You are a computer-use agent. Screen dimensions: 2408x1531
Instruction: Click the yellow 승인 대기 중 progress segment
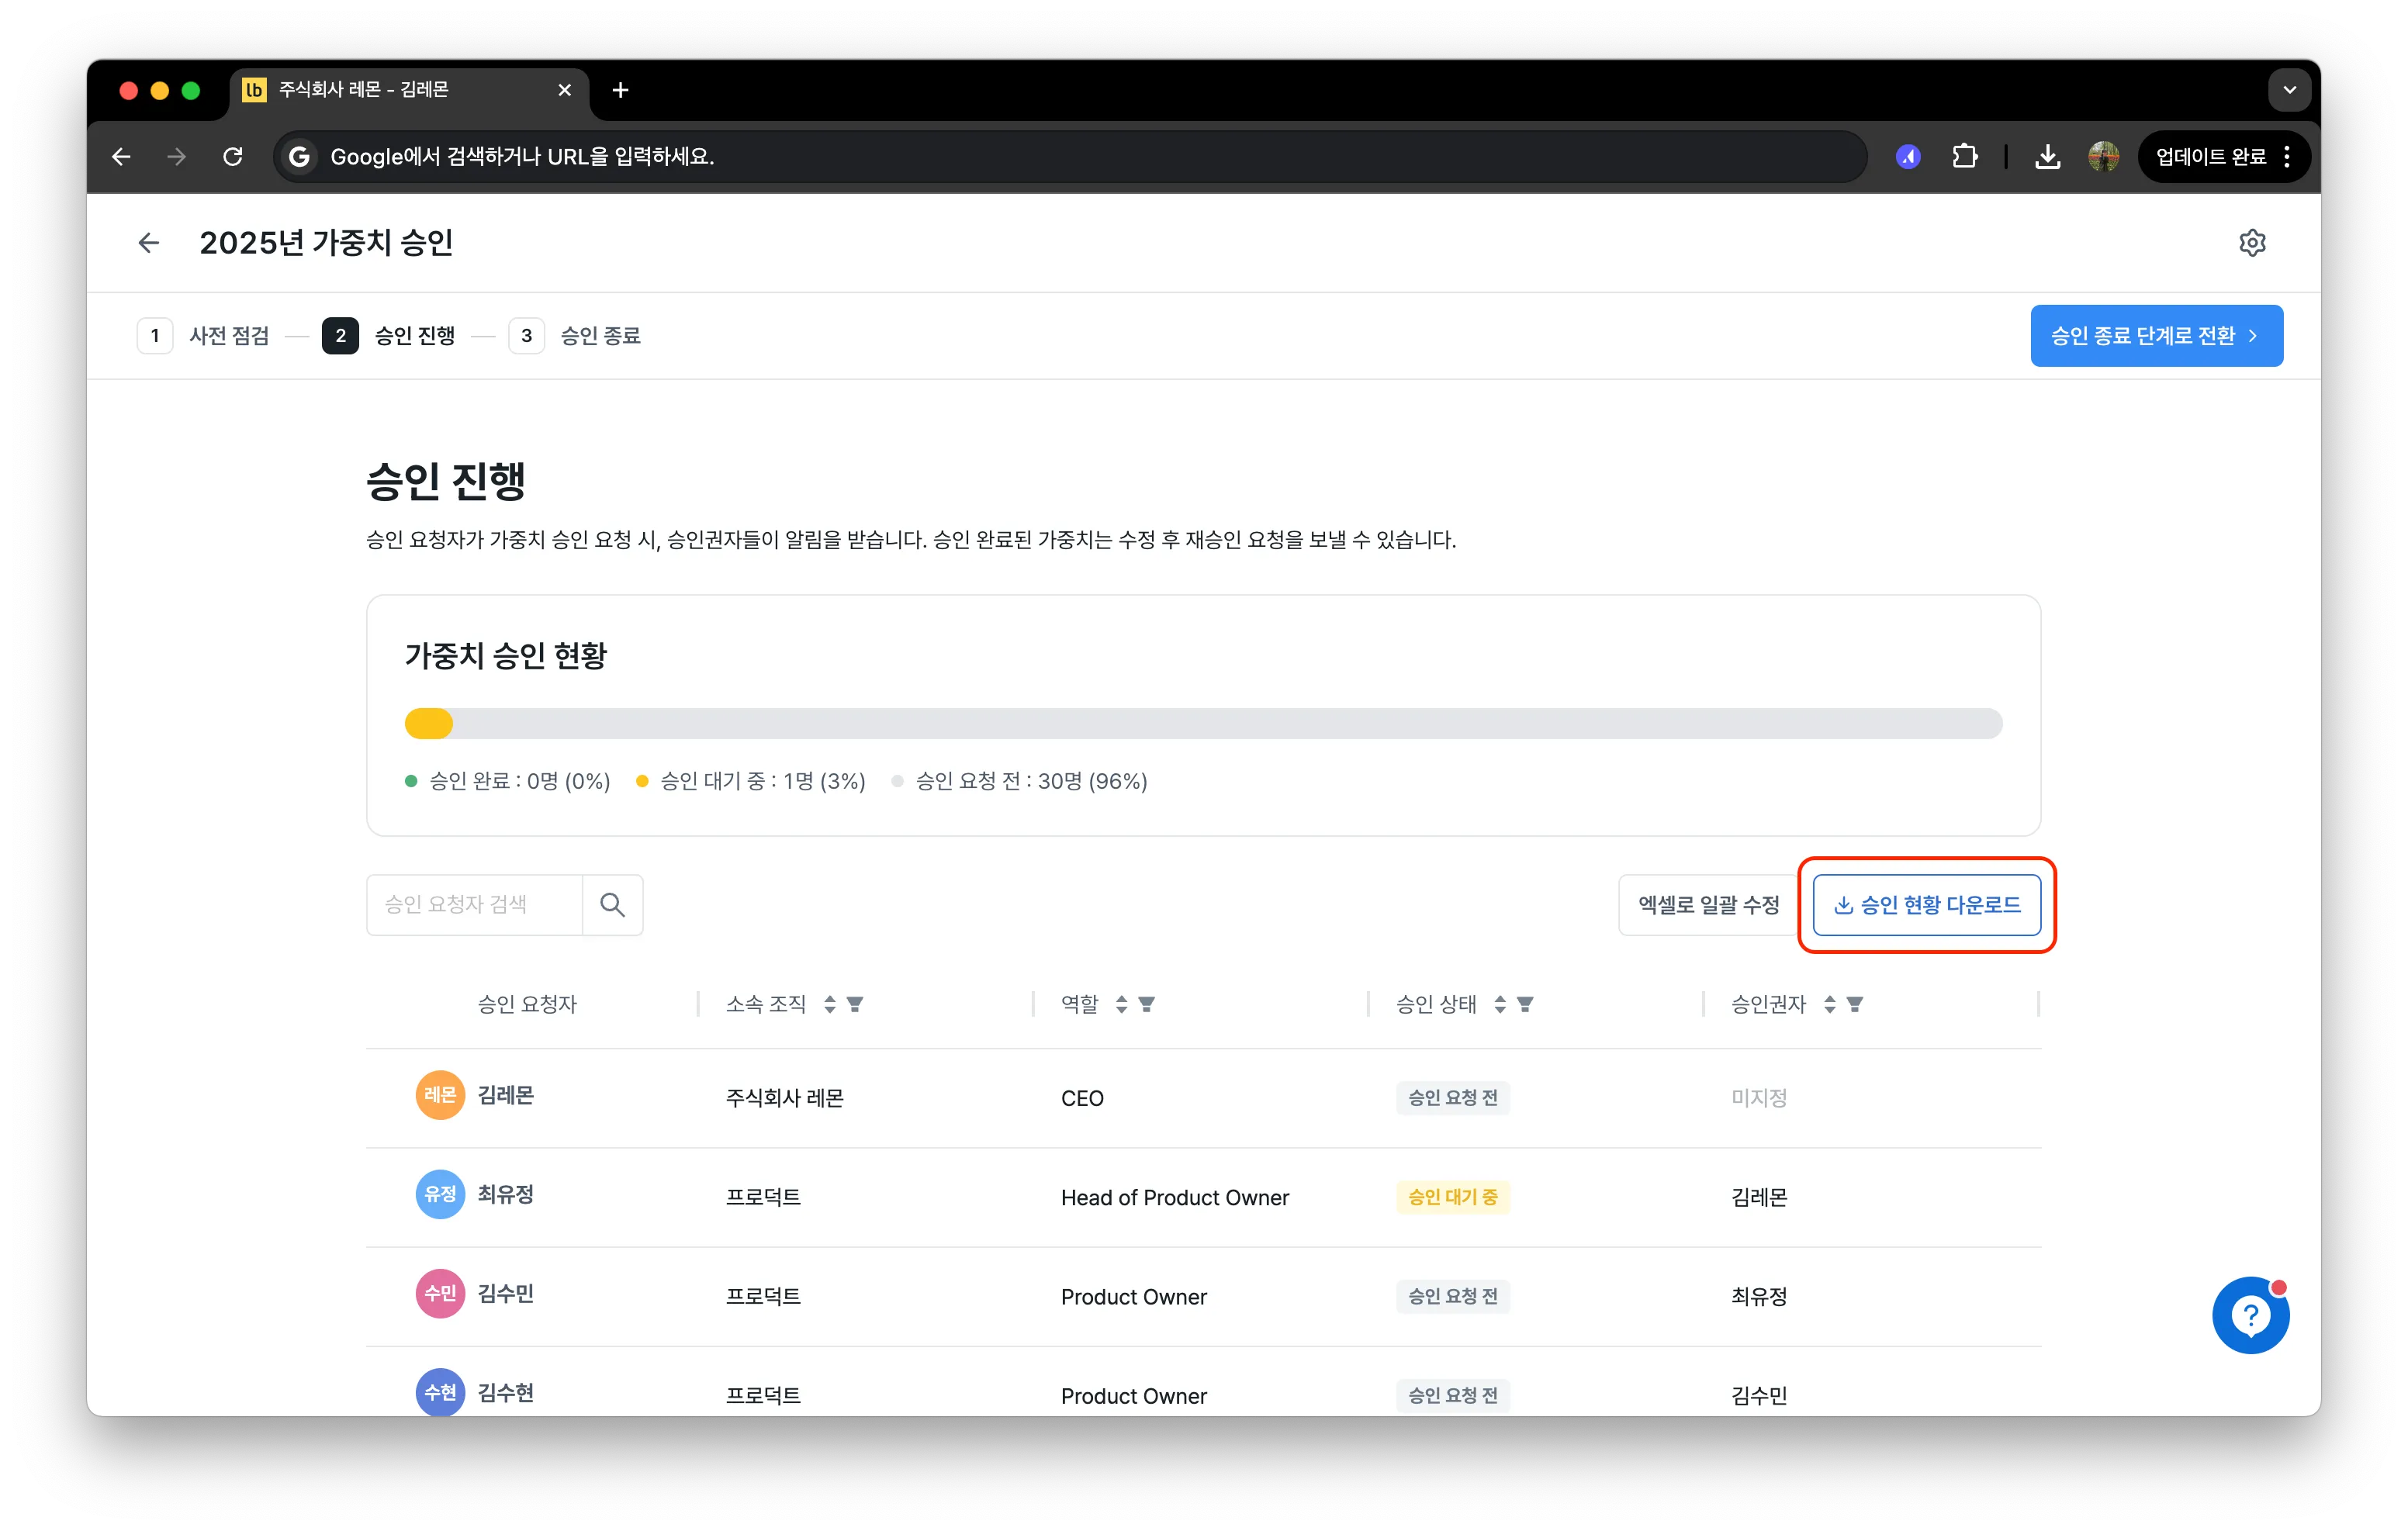tap(429, 723)
